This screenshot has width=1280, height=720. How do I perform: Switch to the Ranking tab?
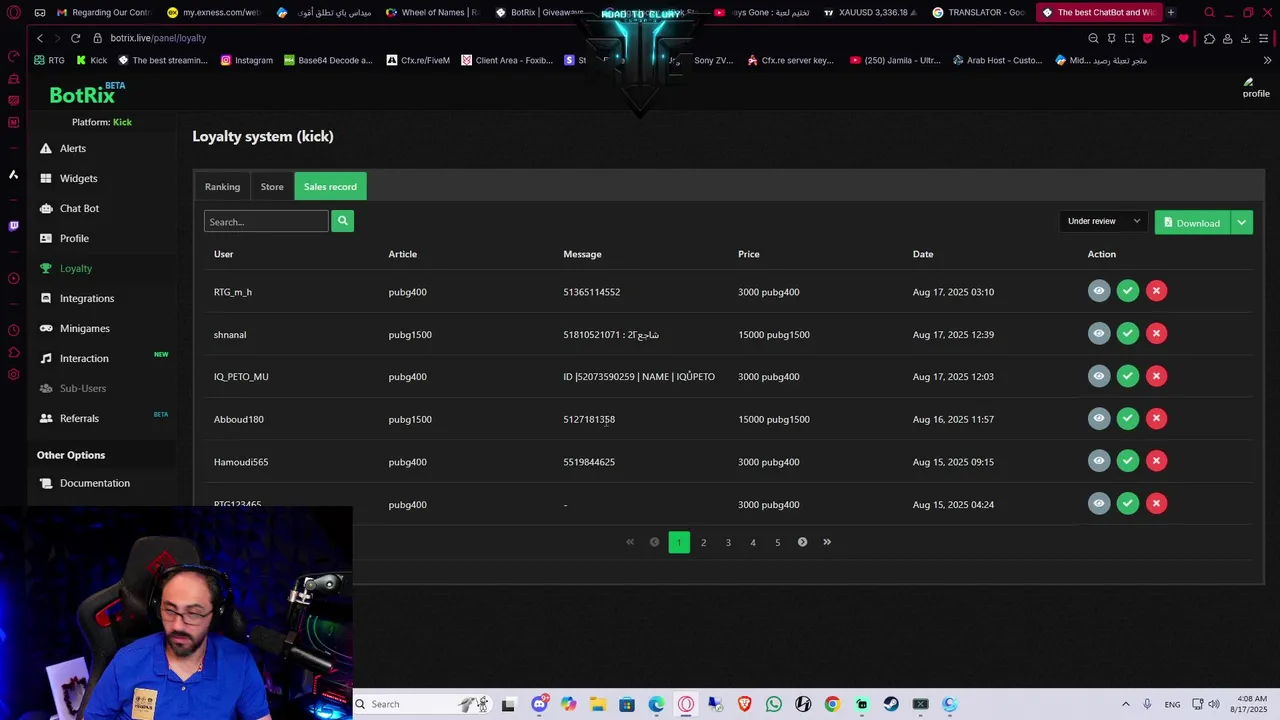pyautogui.click(x=222, y=187)
